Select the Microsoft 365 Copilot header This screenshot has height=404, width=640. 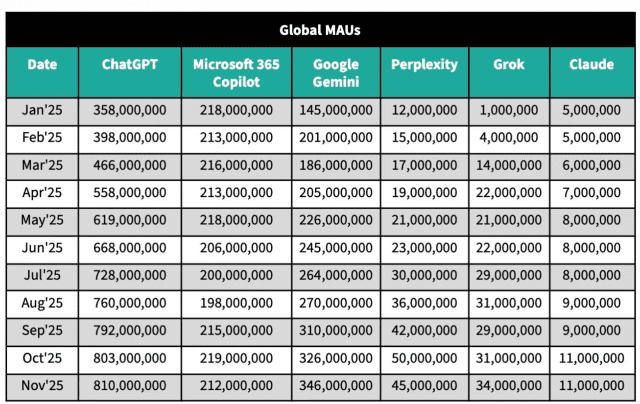pos(235,72)
